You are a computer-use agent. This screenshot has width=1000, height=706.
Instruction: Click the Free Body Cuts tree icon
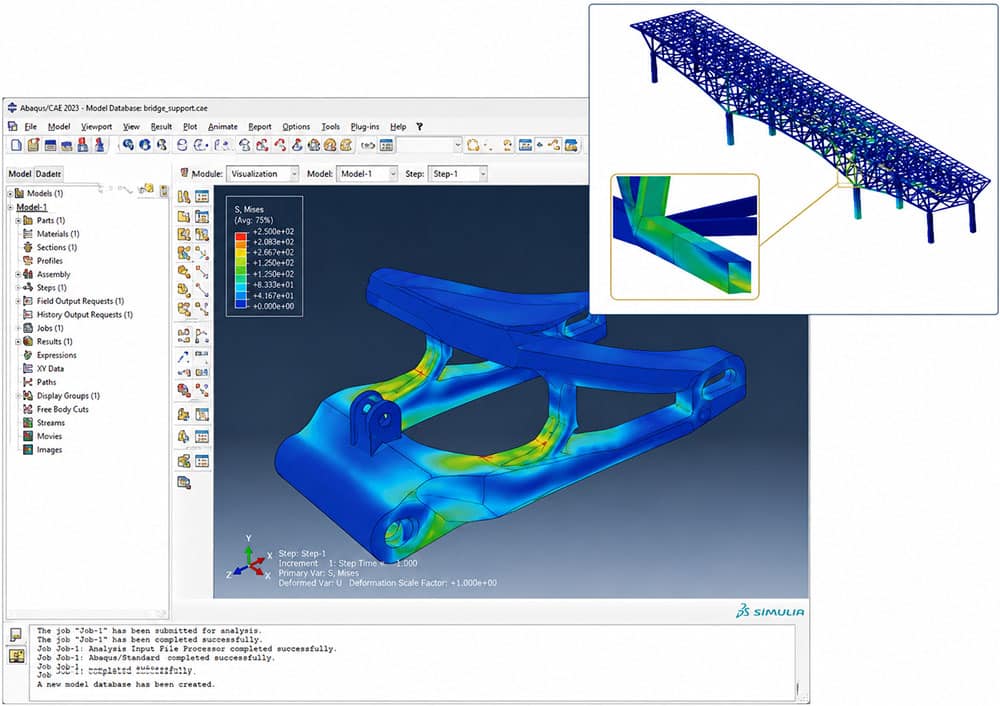pos(28,409)
